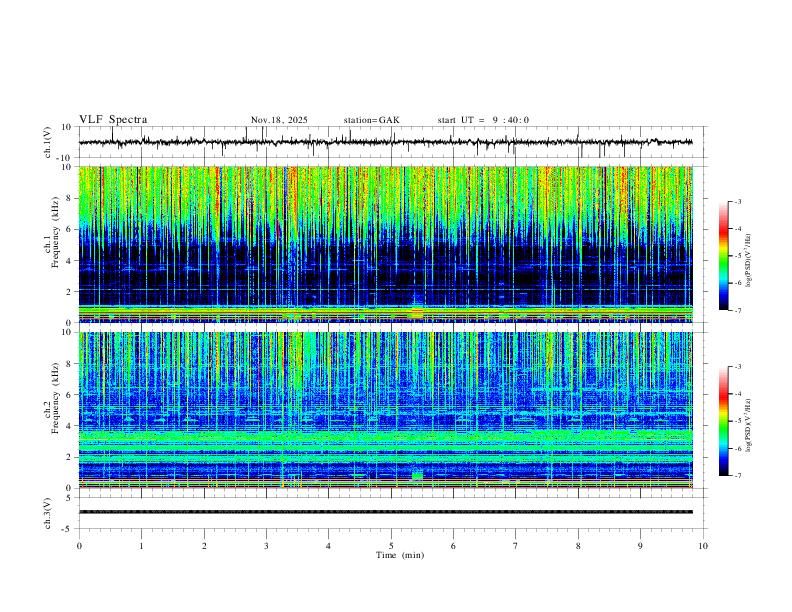Click the upper PSD color bar
Screen dimensions: 792x612
click(x=723, y=256)
